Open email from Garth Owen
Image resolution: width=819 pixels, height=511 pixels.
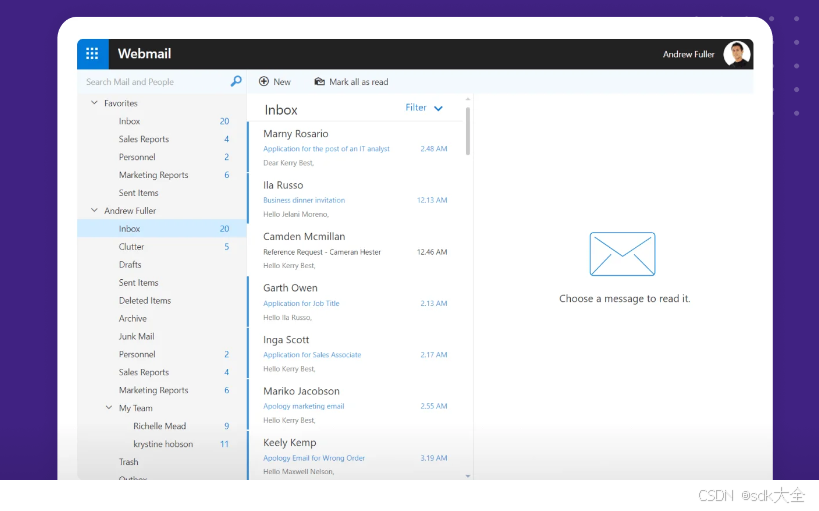coord(355,301)
